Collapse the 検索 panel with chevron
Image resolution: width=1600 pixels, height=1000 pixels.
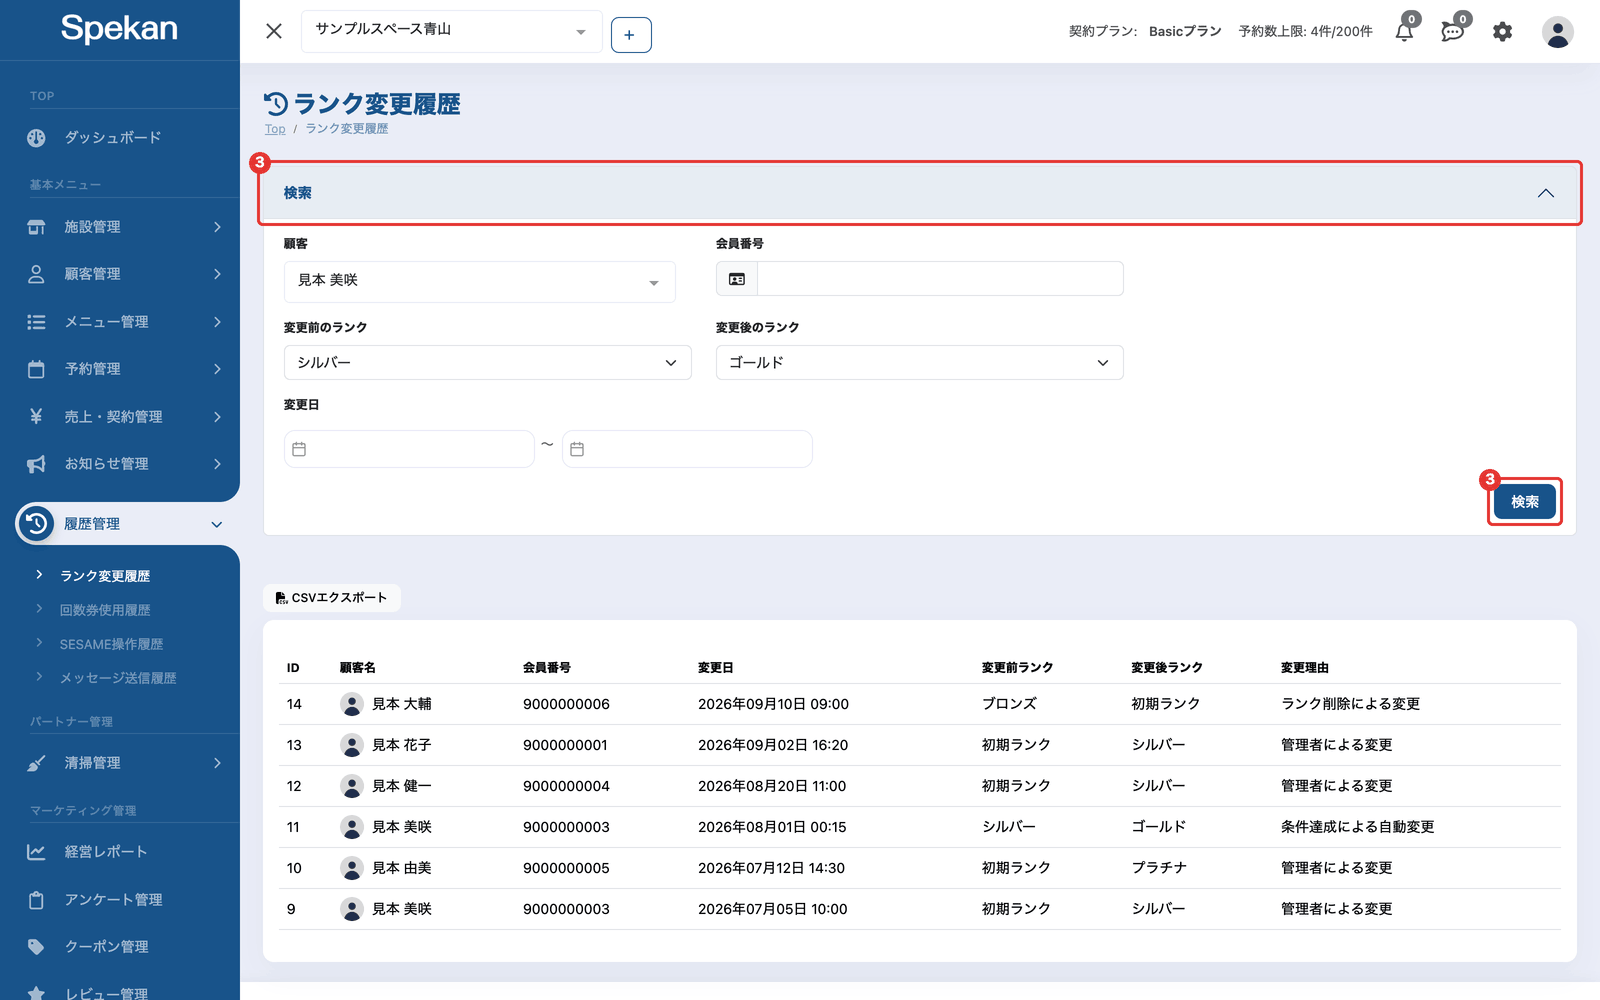click(1546, 193)
